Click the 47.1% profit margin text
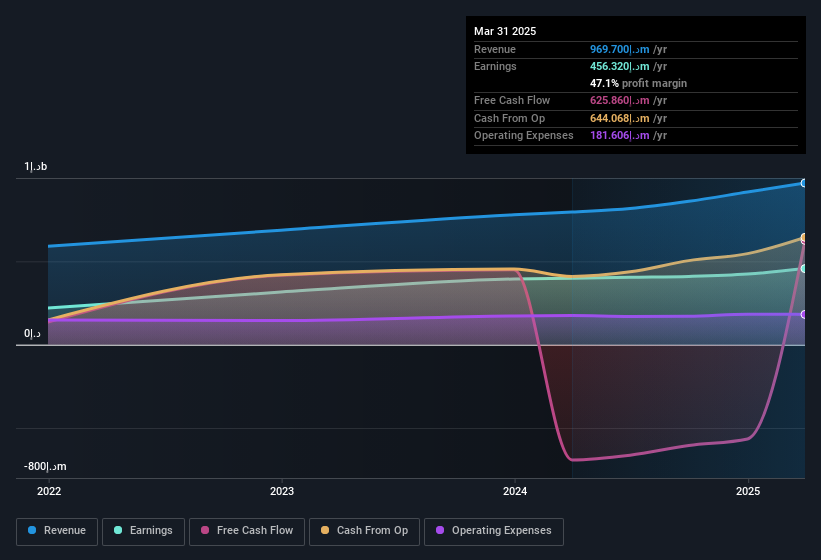This screenshot has height=560, width=821. (x=638, y=83)
